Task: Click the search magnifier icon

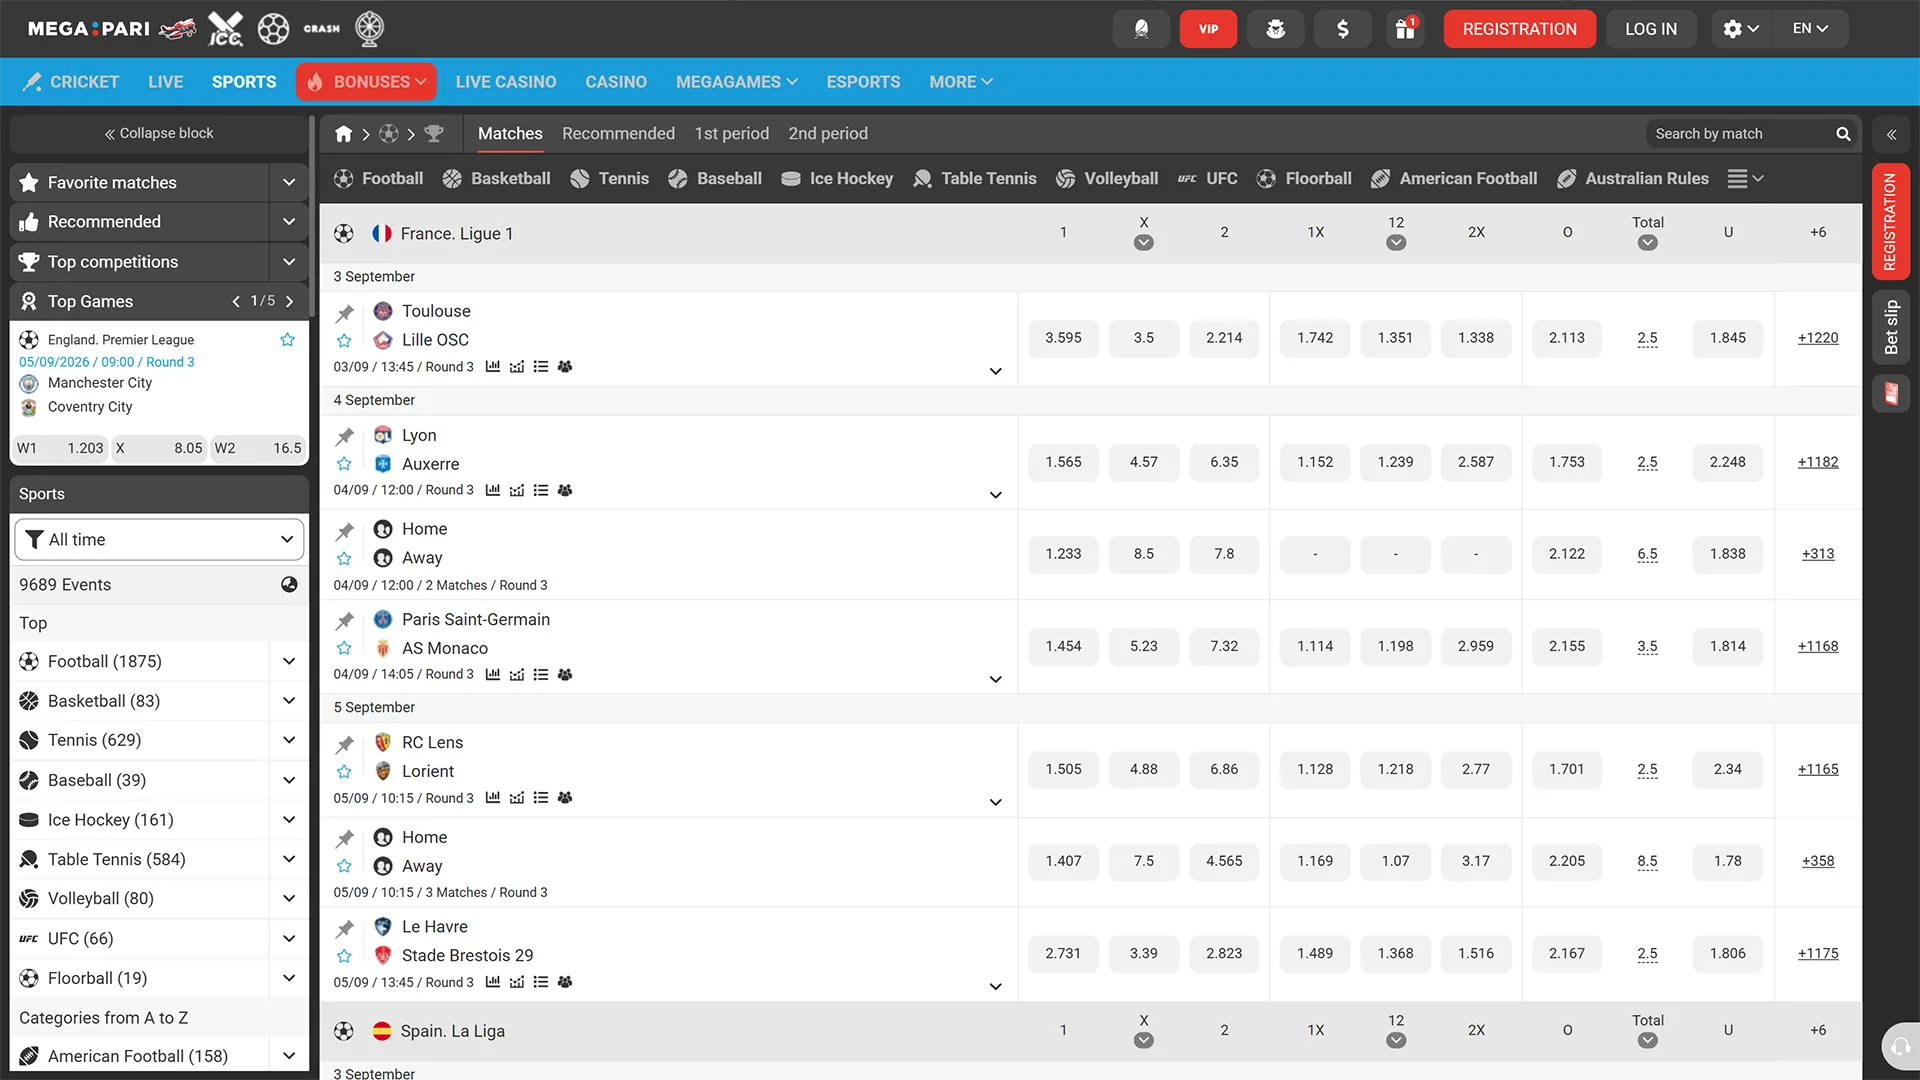Action: (1843, 133)
